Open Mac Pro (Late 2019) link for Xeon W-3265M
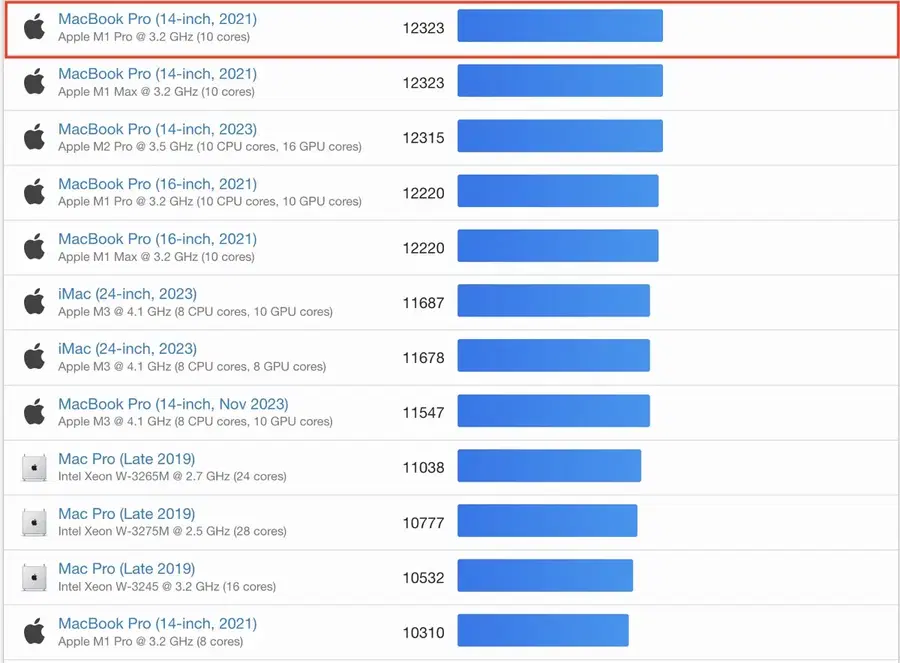The height and width of the screenshot is (663, 900). pos(126,459)
